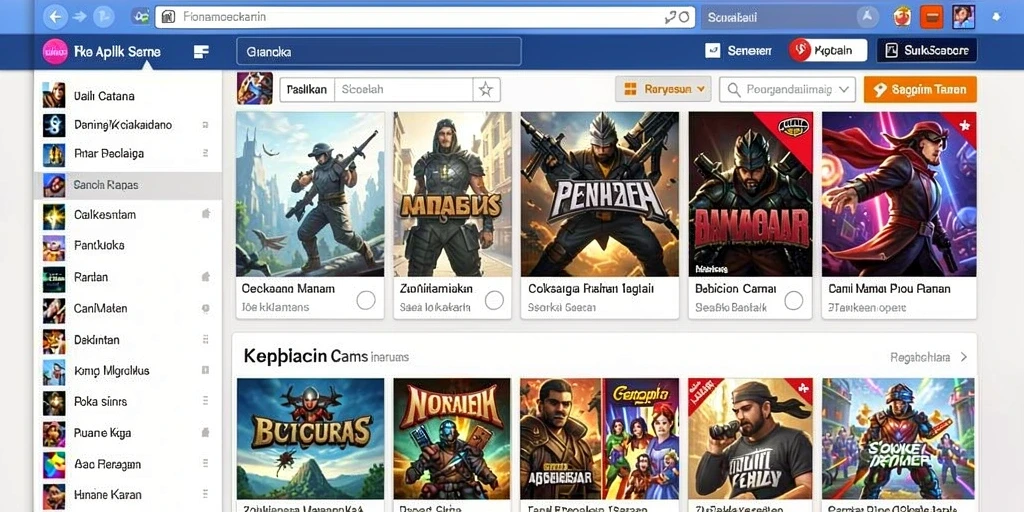Click the browser back arrow button
Viewport: 1024px width, 512px height.
(55, 17)
